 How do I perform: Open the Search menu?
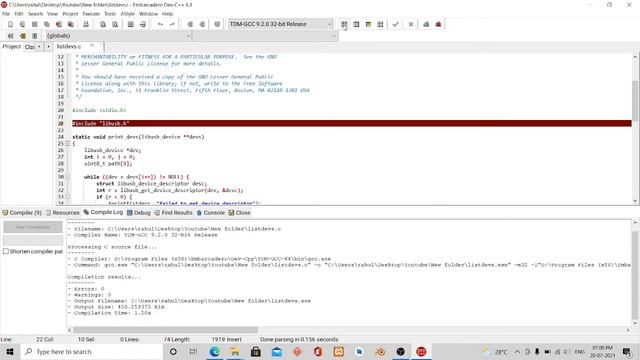tap(35, 14)
